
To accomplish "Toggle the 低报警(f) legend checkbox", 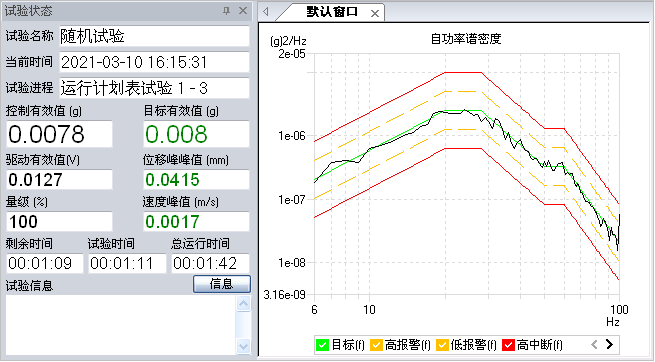I will coord(442,345).
